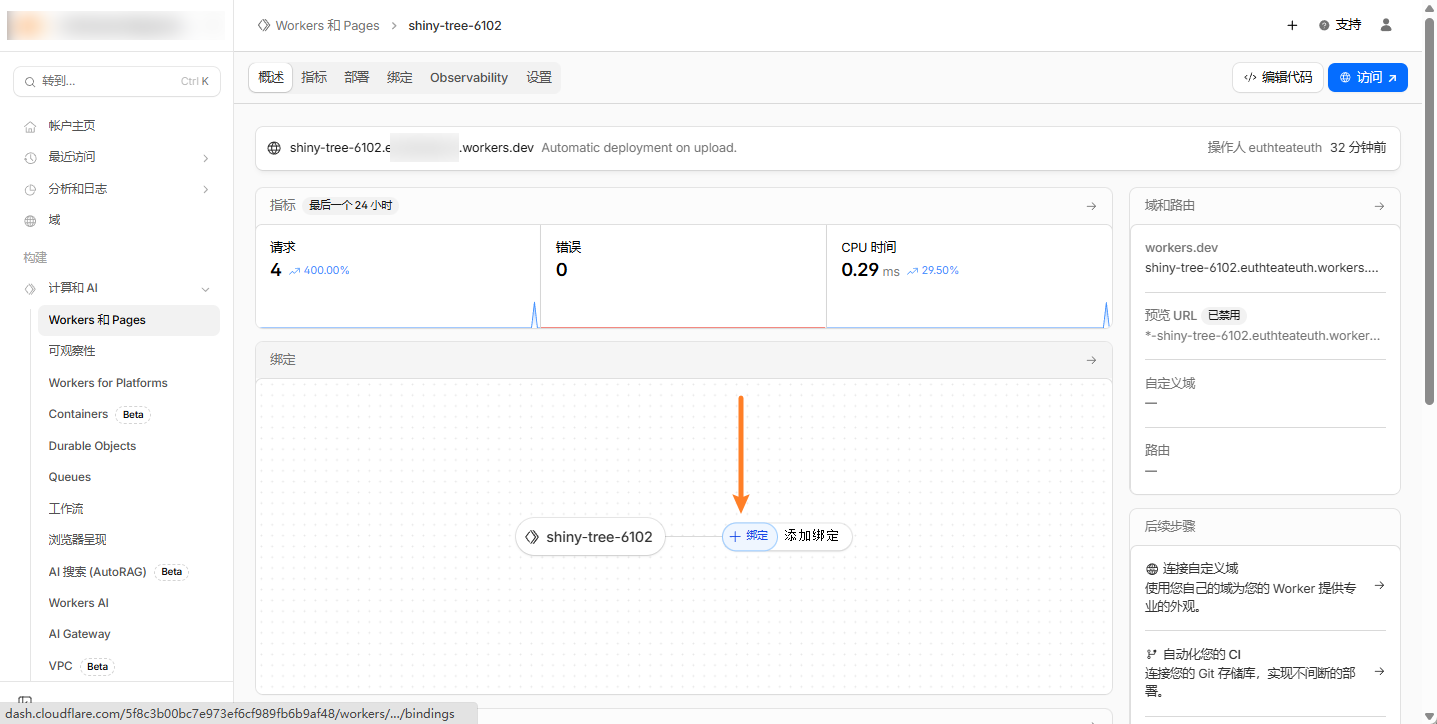Image resolution: width=1437 pixels, height=724 pixels.
Task: Click the arrow icon on 指标 panel header
Action: coord(1091,206)
